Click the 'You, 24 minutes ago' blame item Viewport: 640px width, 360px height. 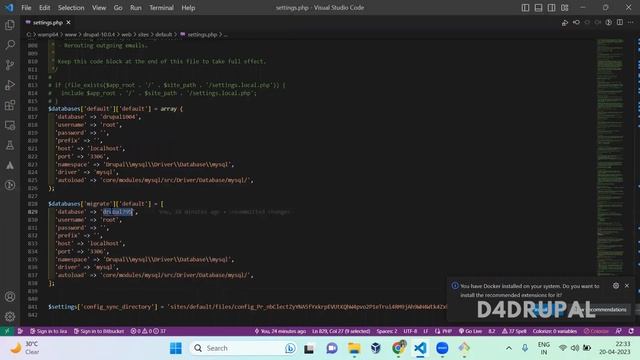pyautogui.click(x=280, y=331)
